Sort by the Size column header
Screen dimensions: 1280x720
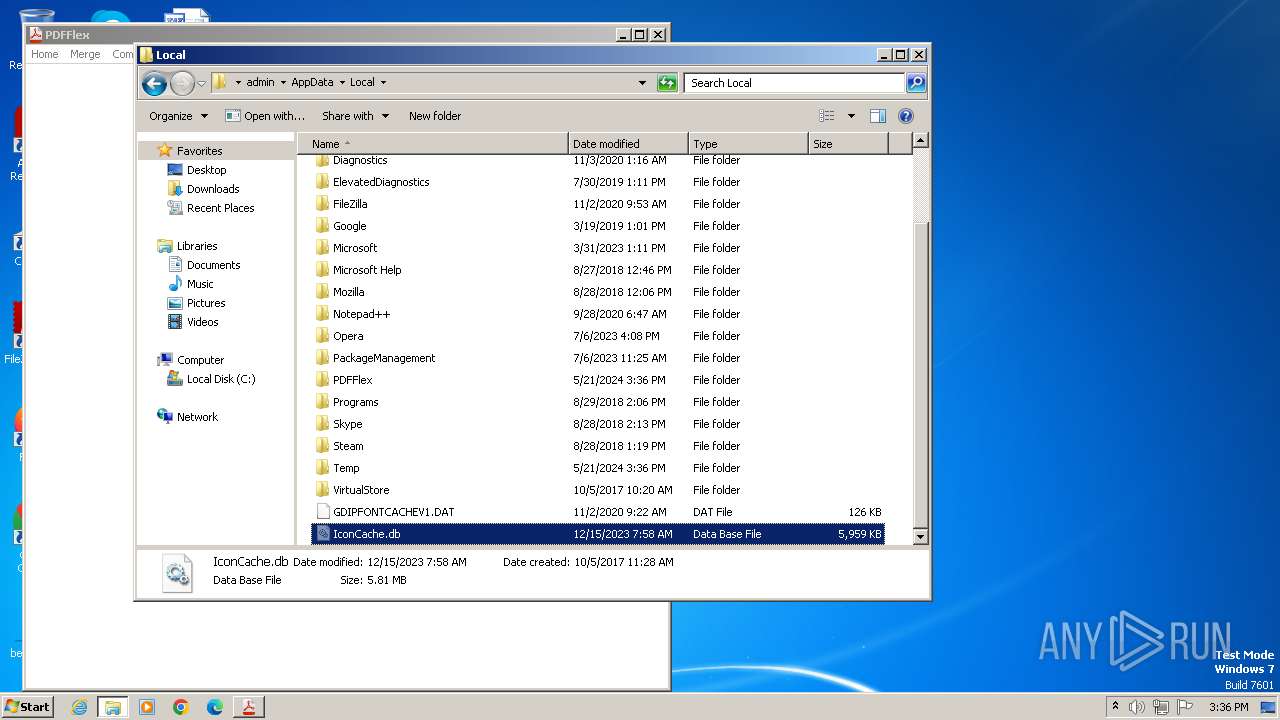pos(848,144)
